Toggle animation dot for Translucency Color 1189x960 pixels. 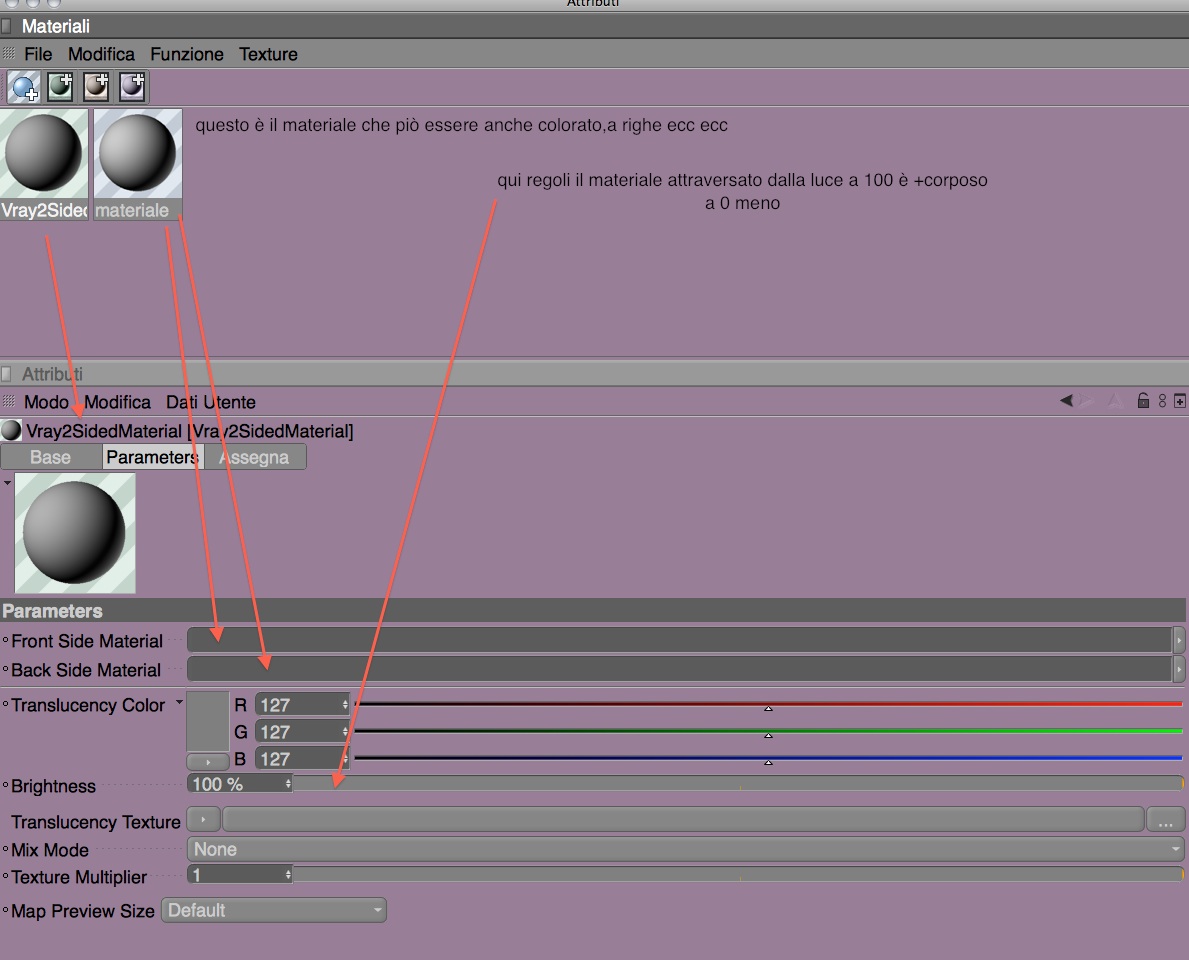pos(5,704)
